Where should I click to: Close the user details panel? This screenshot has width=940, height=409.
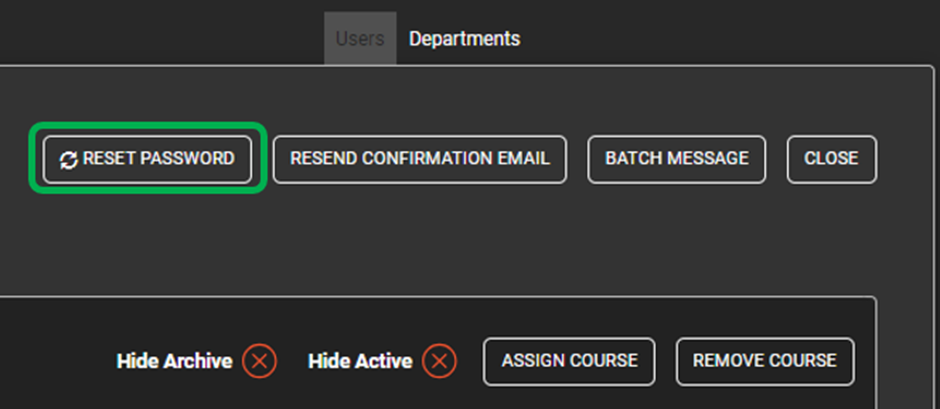tap(831, 159)
